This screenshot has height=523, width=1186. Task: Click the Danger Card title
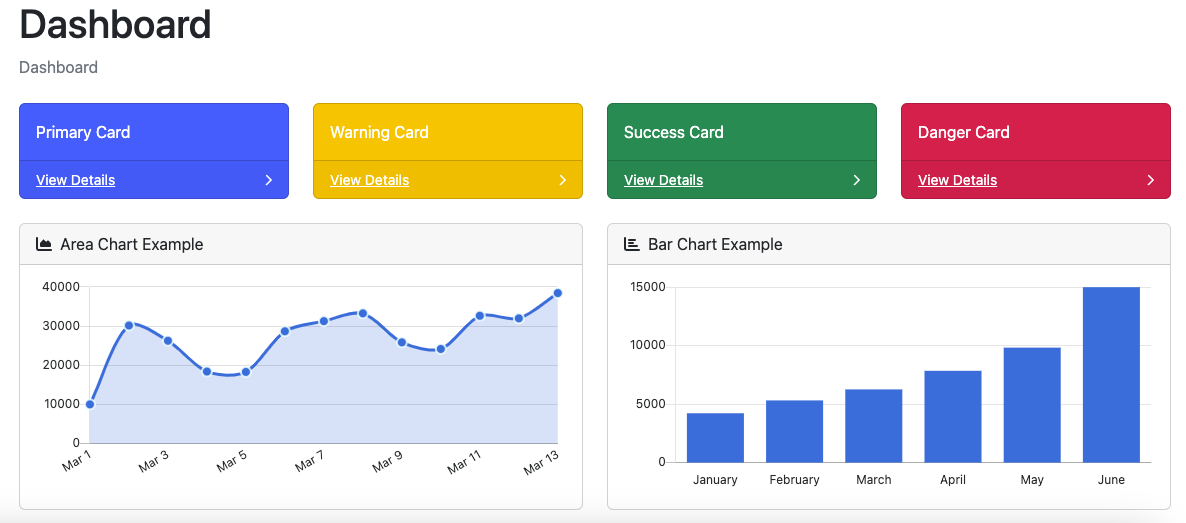(963, 132)
